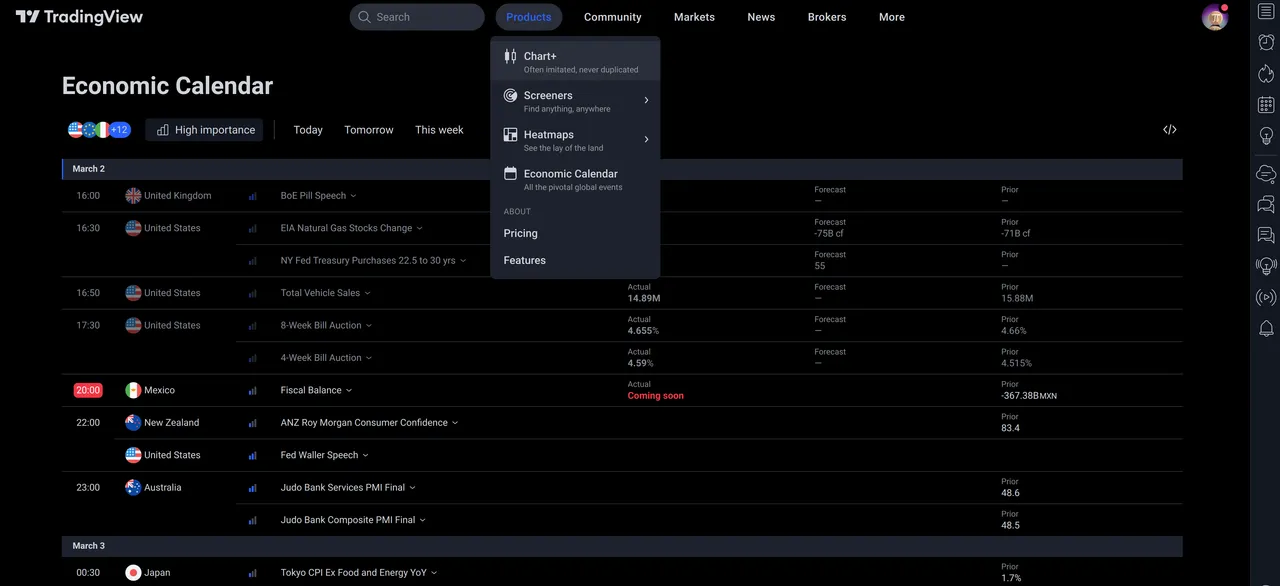Open the alarm clock alerts icon
The image size is (1280, 586).
1266,42
